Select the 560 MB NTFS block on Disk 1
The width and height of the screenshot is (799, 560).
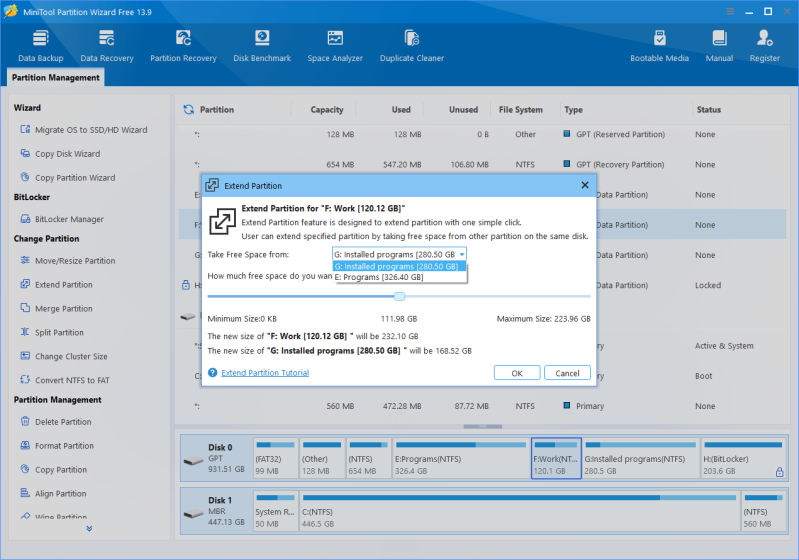763,511
